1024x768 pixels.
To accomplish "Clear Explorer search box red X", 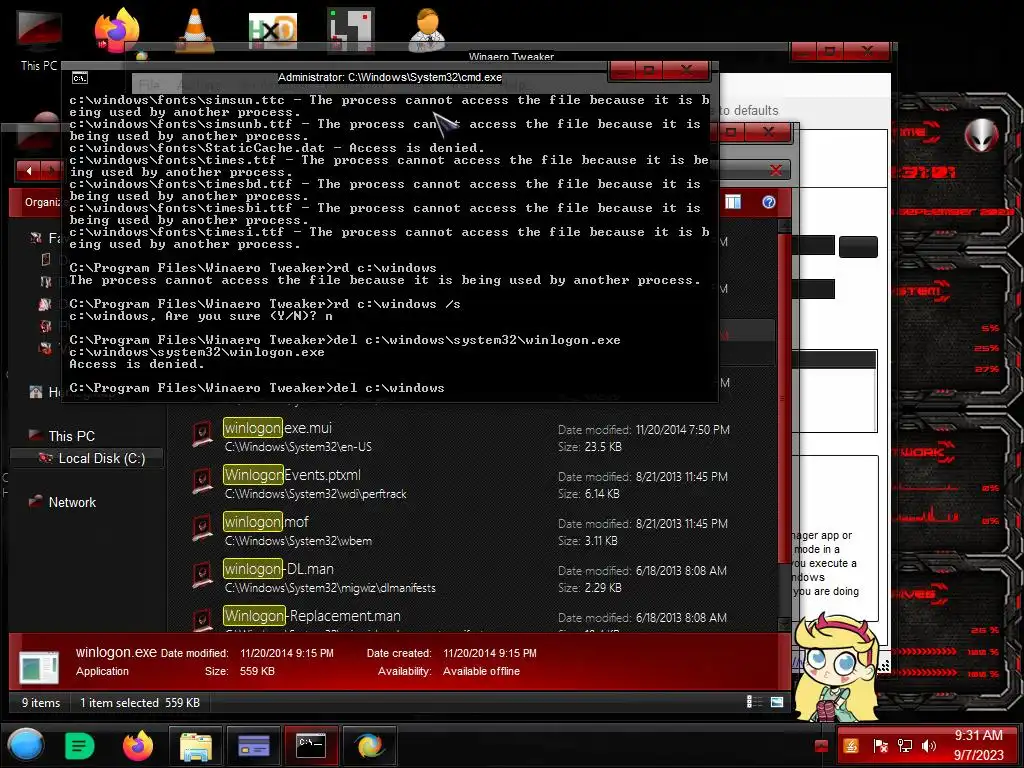I will [x=776, y=170].
